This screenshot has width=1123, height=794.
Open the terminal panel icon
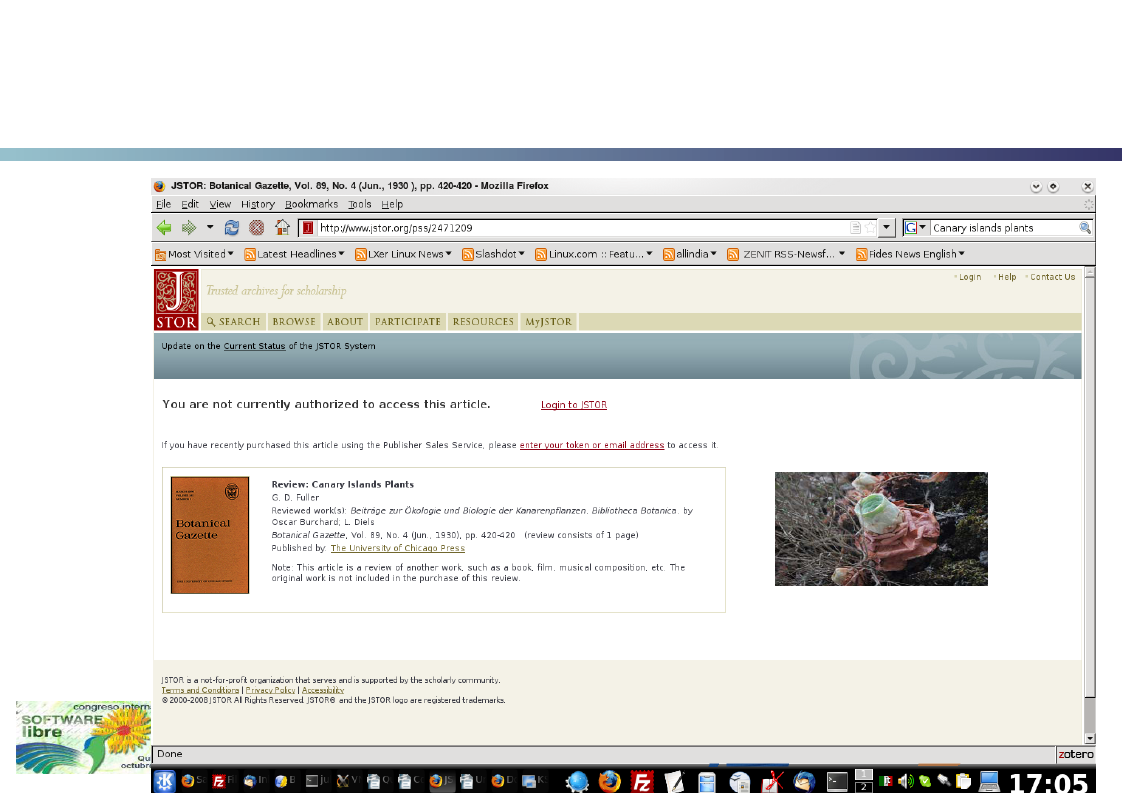pos(837,780)
